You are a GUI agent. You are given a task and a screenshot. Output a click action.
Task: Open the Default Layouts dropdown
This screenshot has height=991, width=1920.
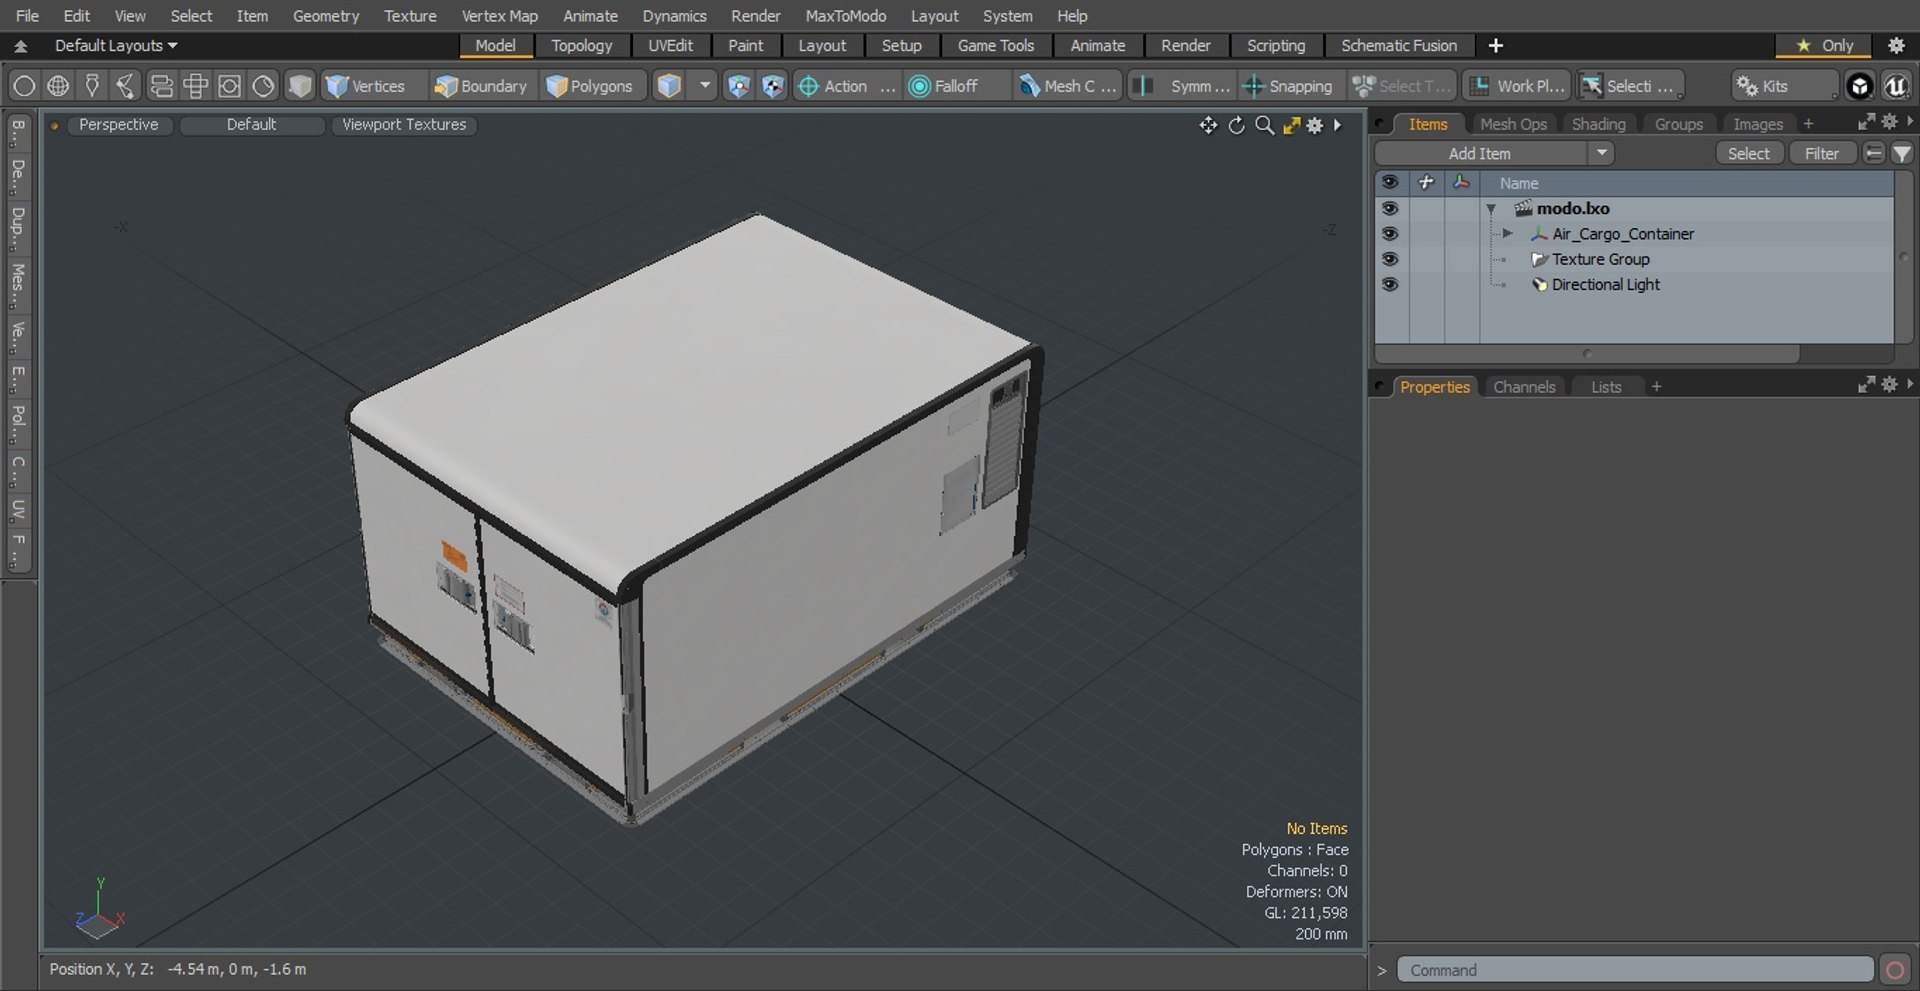coord(115,46)
